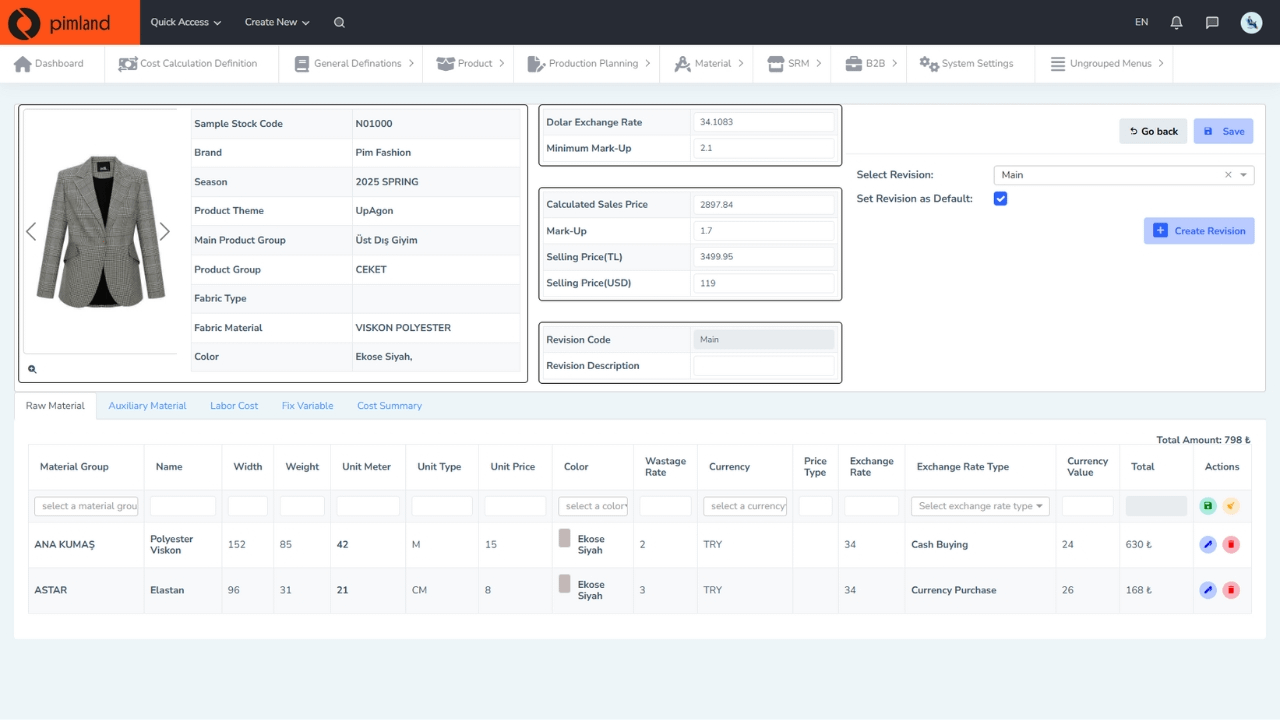Click Ekose Siyah color swatch in Polyester row
This screenshot has width=1280, height=720.
coord(564,538)
